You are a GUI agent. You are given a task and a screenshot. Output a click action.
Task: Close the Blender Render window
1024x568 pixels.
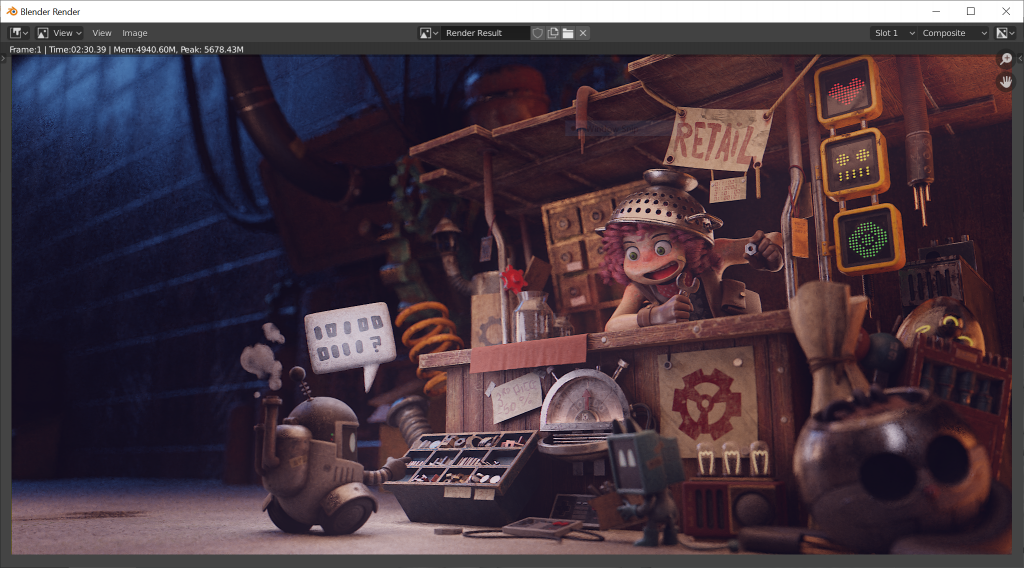point(1006,11)
